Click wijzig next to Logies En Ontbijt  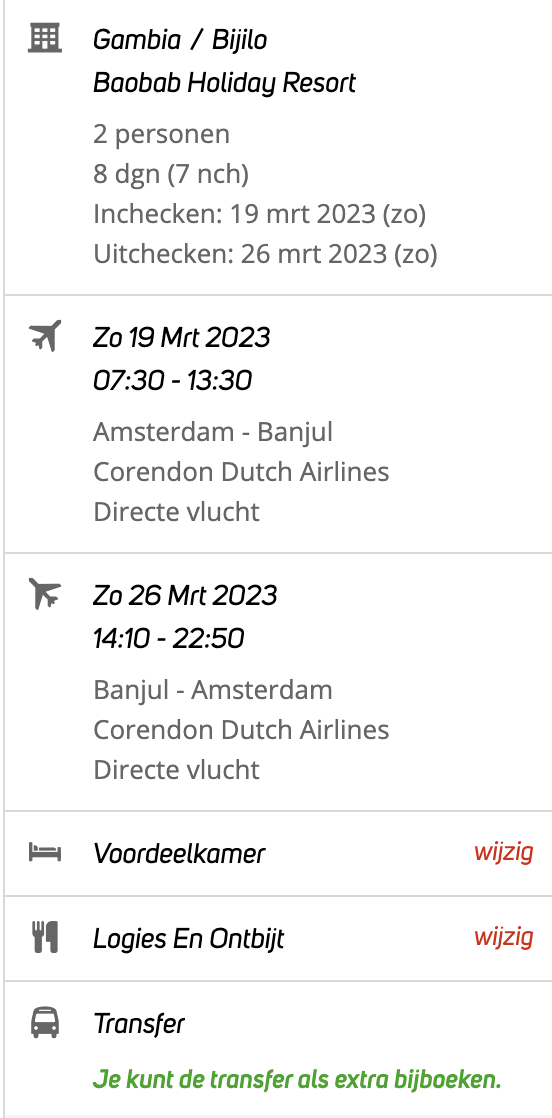[x=504, y=937]
